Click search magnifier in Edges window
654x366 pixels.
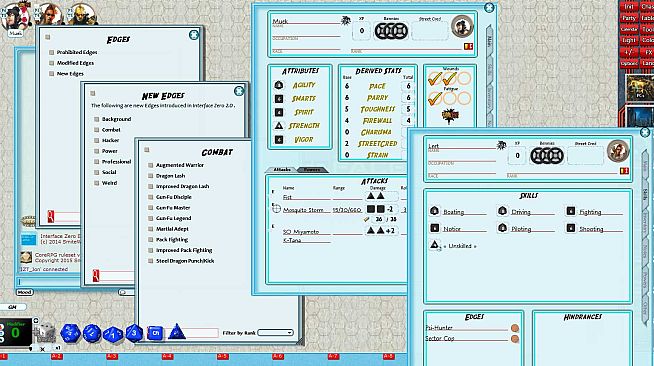point(51,216)
